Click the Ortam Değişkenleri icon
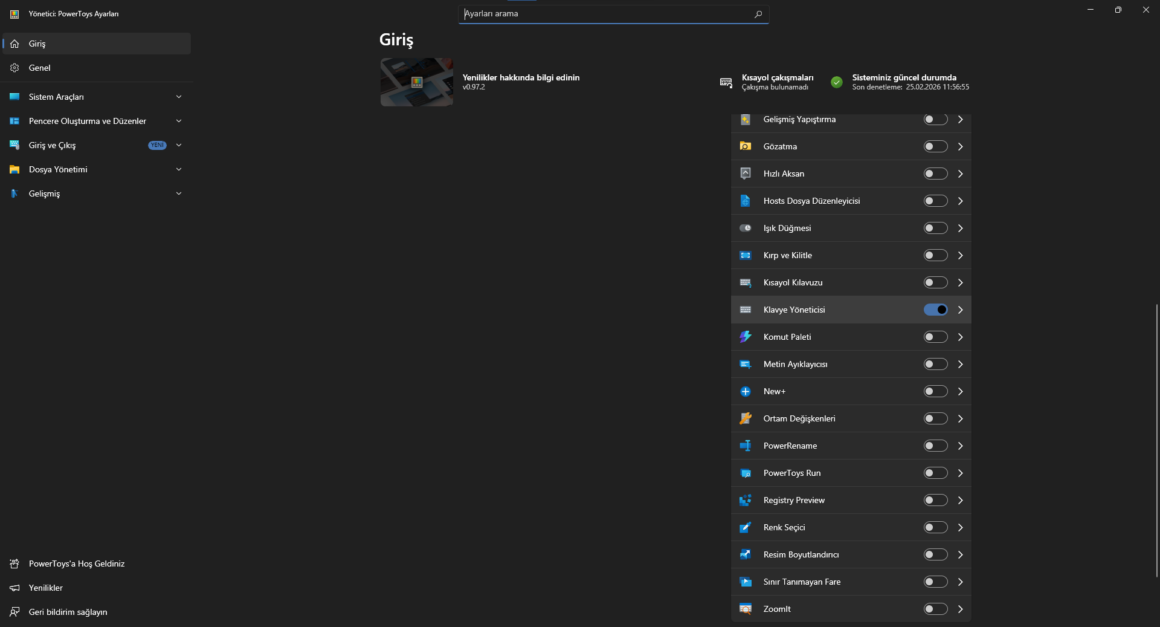Screen dimensions: 1160x627 point(745,419)
